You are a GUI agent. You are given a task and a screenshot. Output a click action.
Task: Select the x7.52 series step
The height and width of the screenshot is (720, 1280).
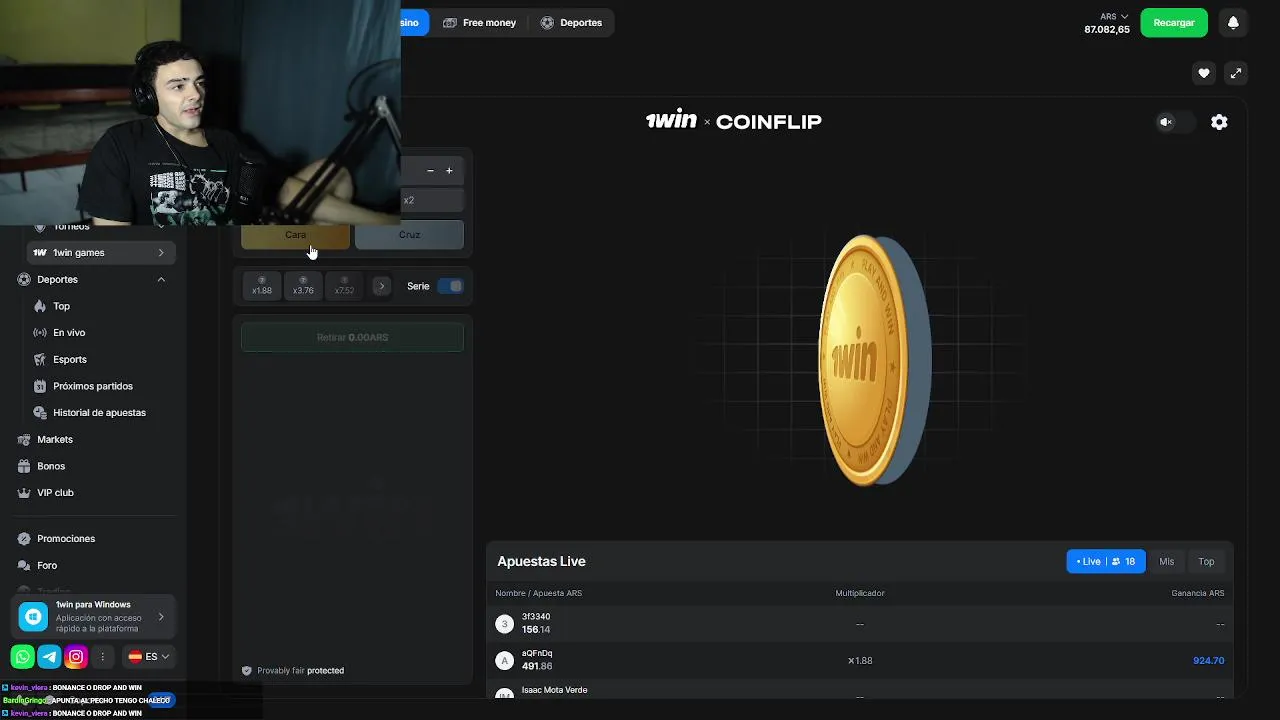tap(344, 286)
